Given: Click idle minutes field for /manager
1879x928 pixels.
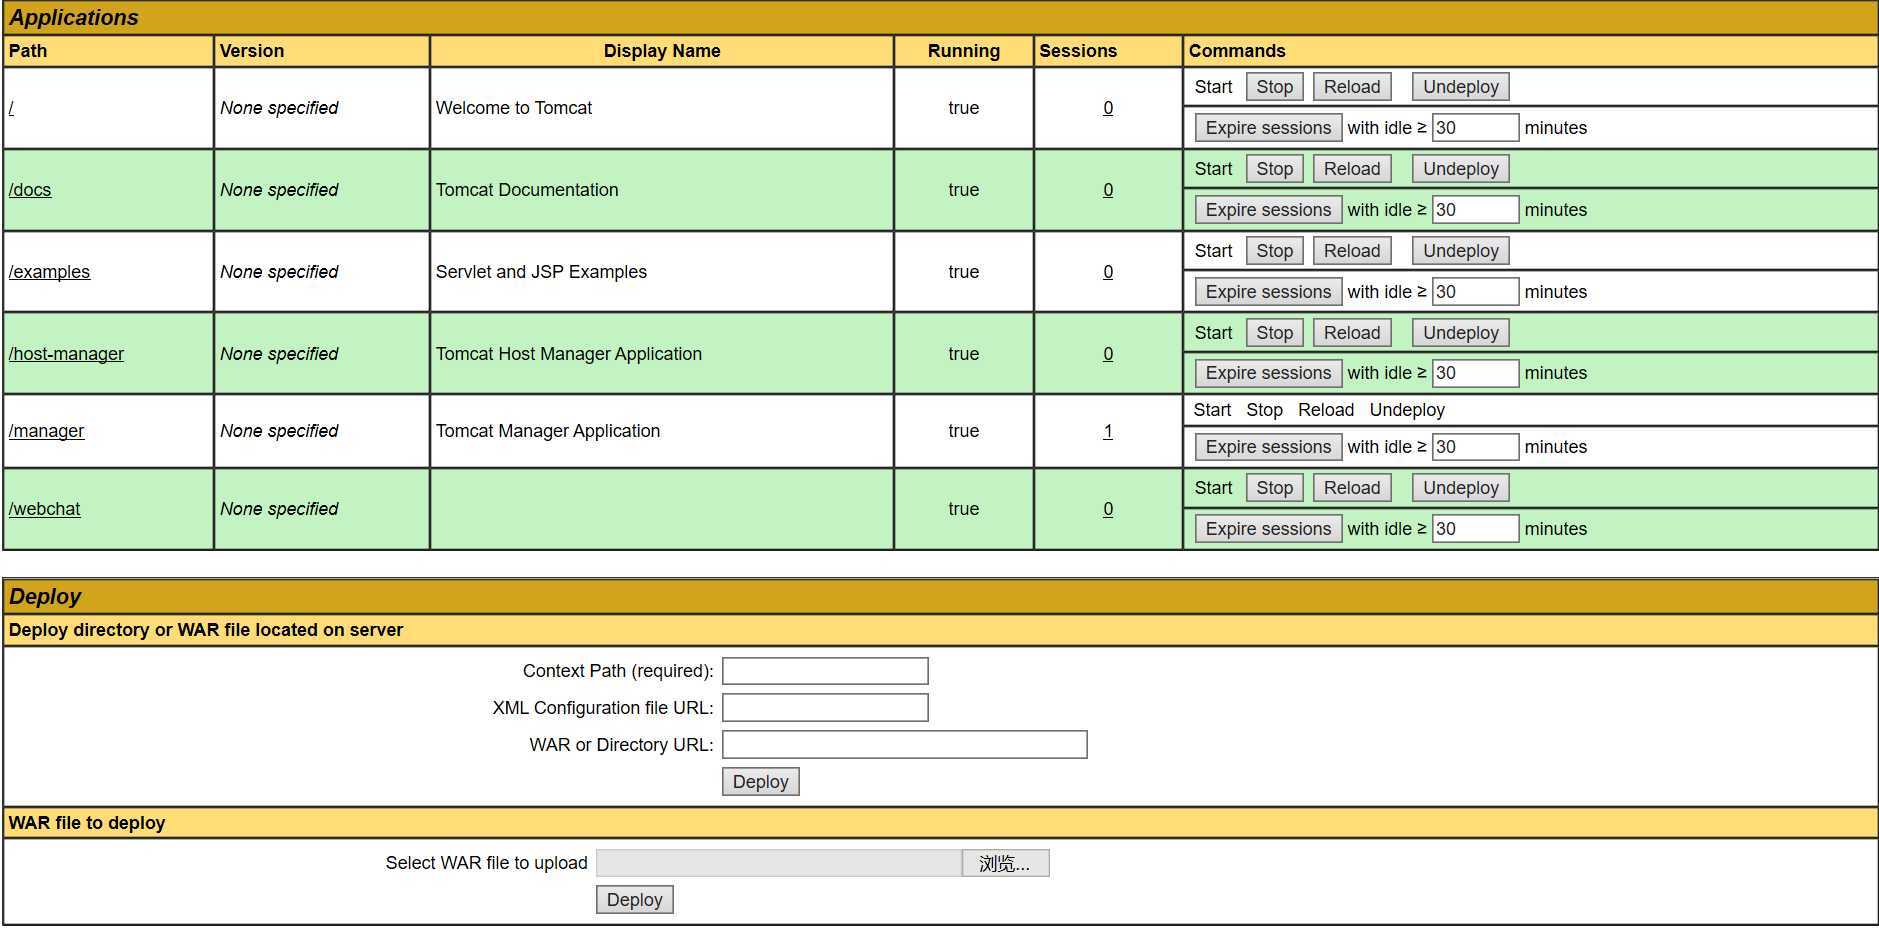Looking at the screenshot, I should (x=1476, y=447).
